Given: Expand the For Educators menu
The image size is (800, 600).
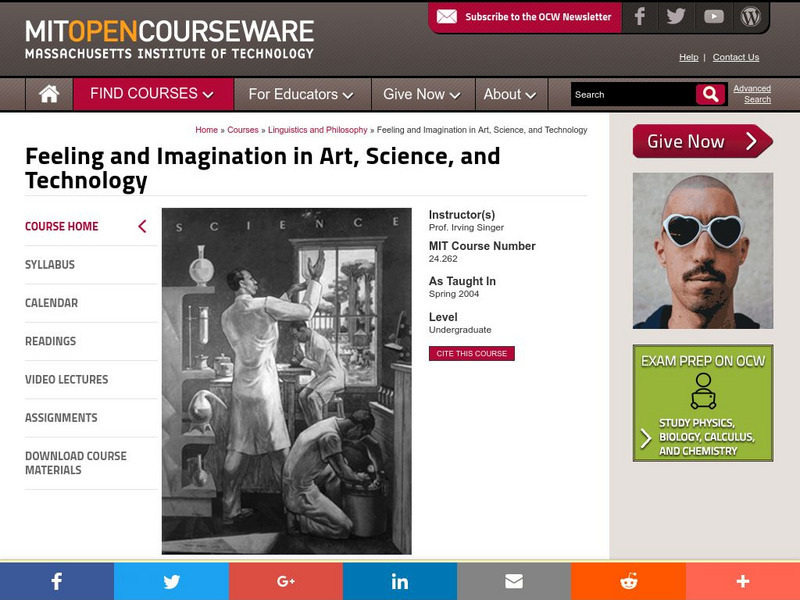Looking at the screenshot, I should pyautogui.click(x=302, y=94).
